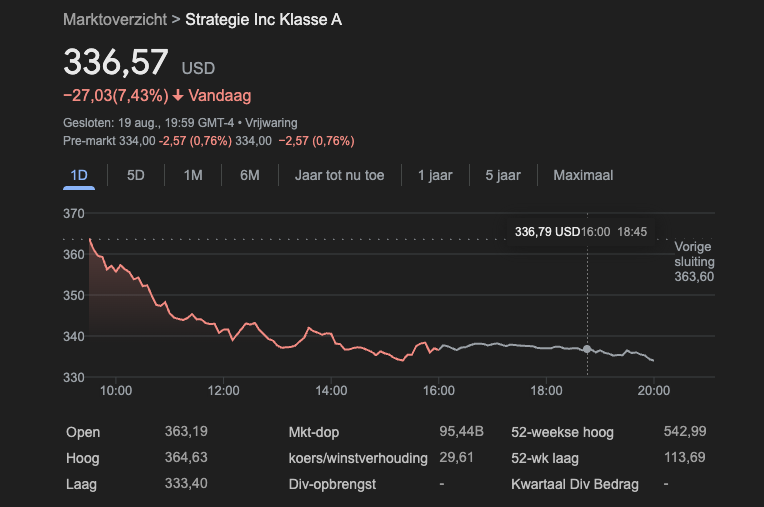
Task: Click the USD currency label
Action: [x=198, y=68]
